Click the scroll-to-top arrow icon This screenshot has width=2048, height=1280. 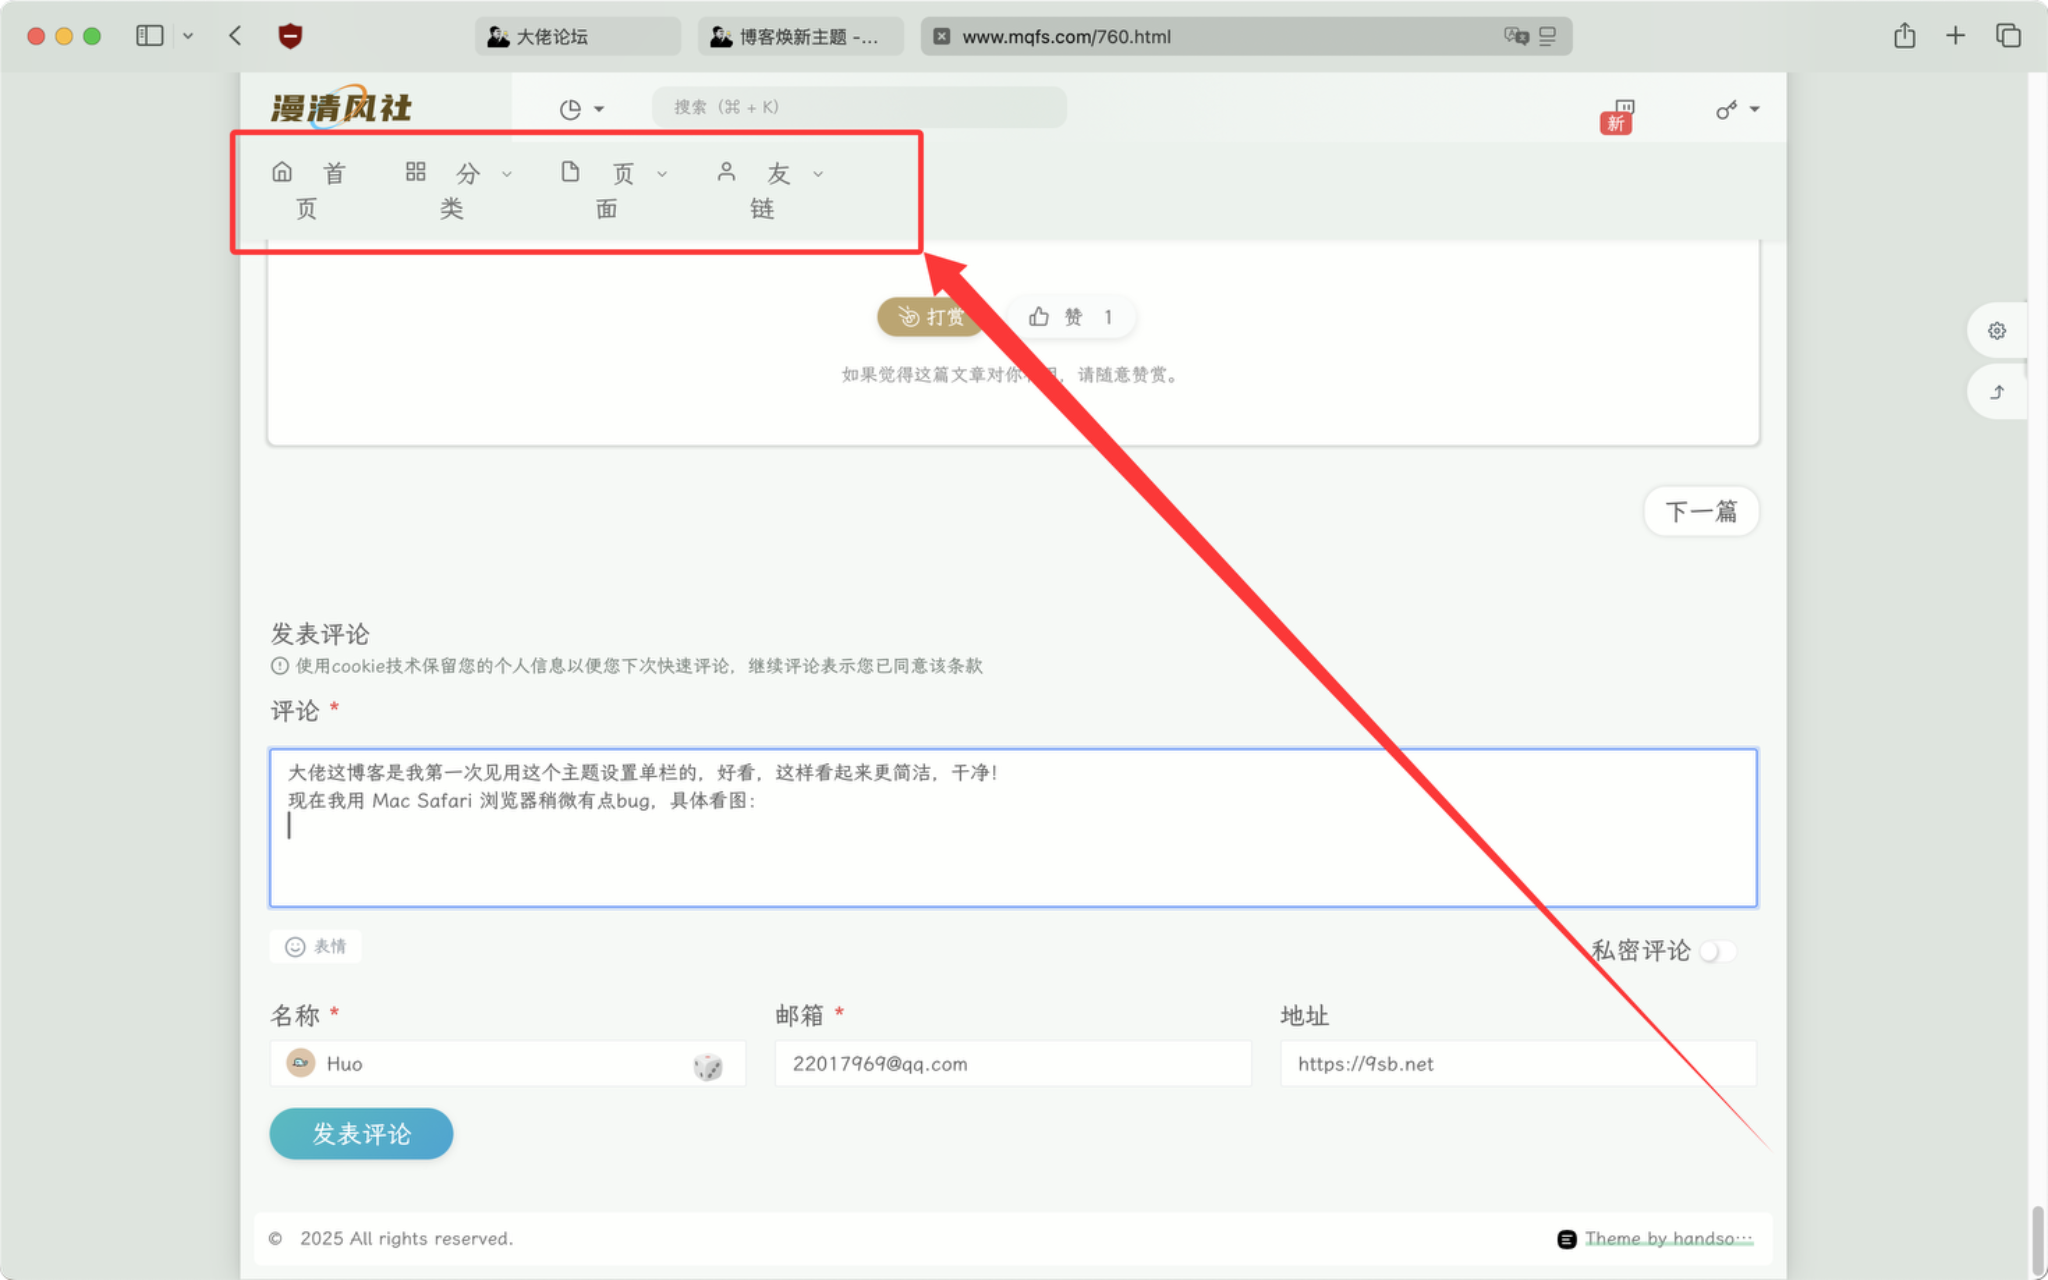point(1996,392)
